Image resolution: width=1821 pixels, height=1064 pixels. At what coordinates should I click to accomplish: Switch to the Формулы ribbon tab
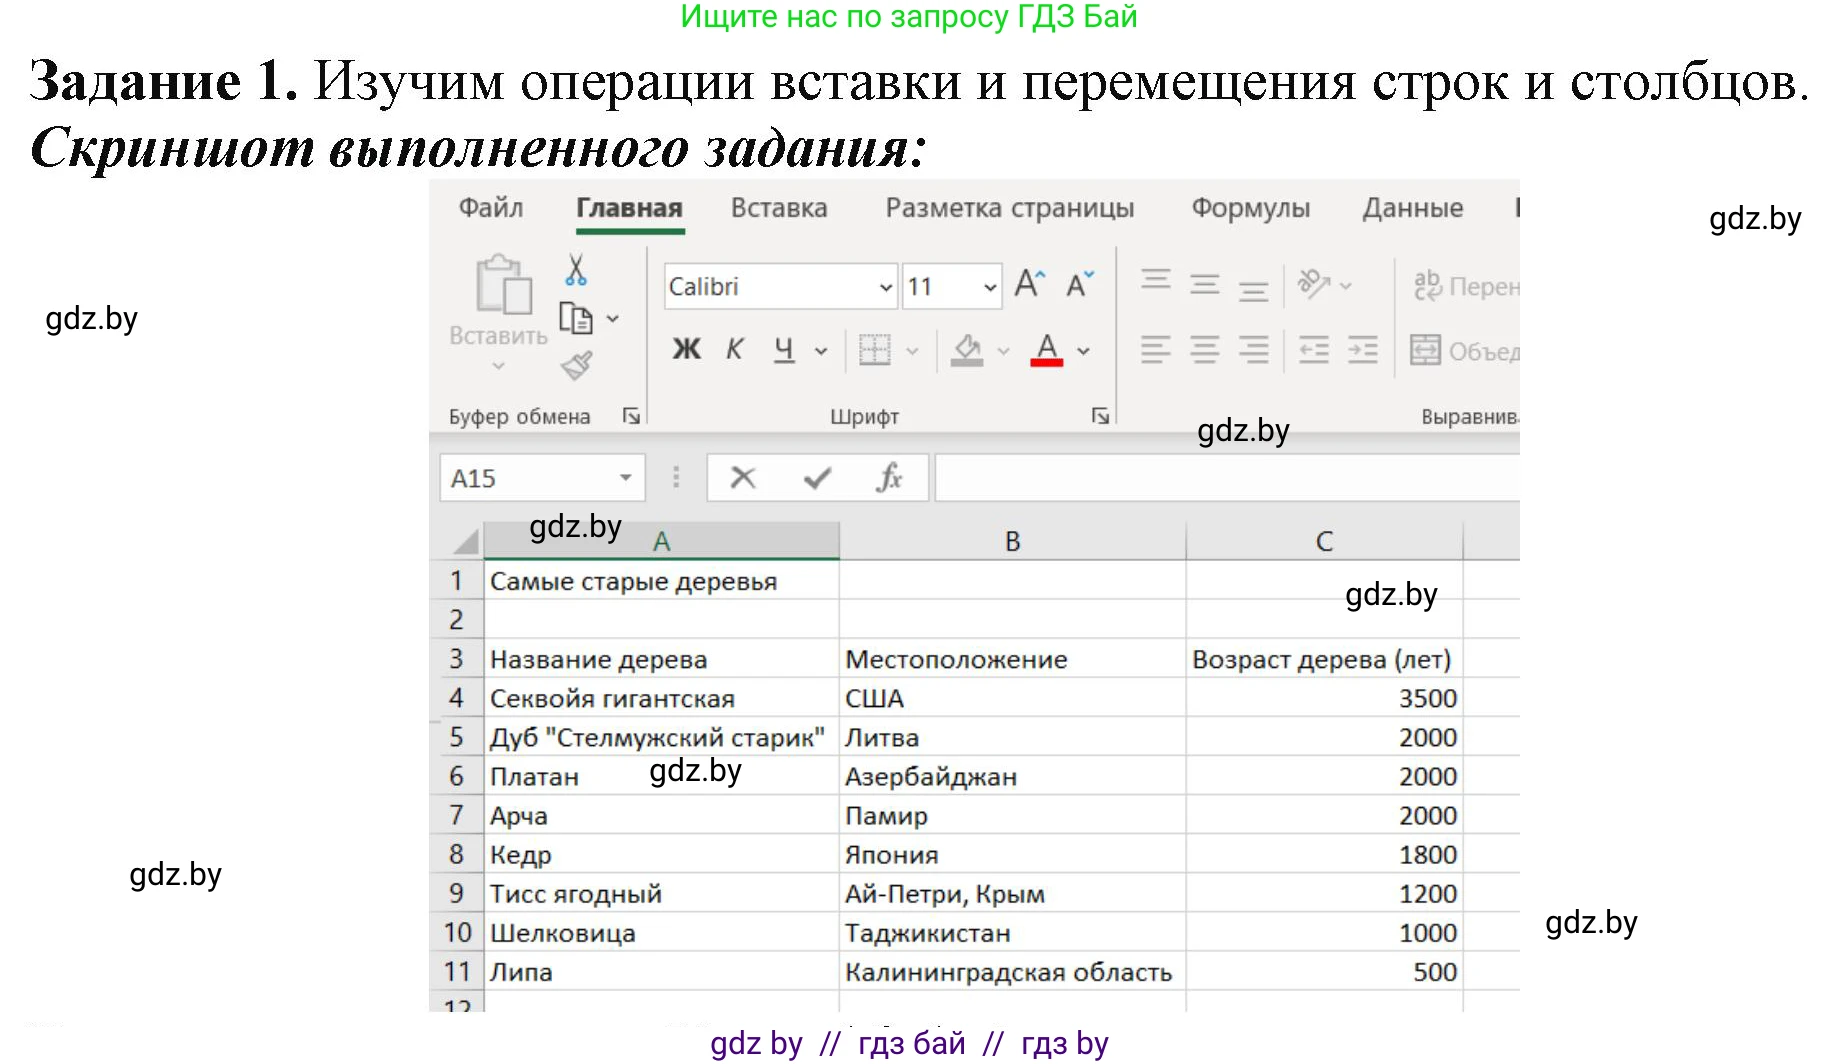click(1249, 208)
